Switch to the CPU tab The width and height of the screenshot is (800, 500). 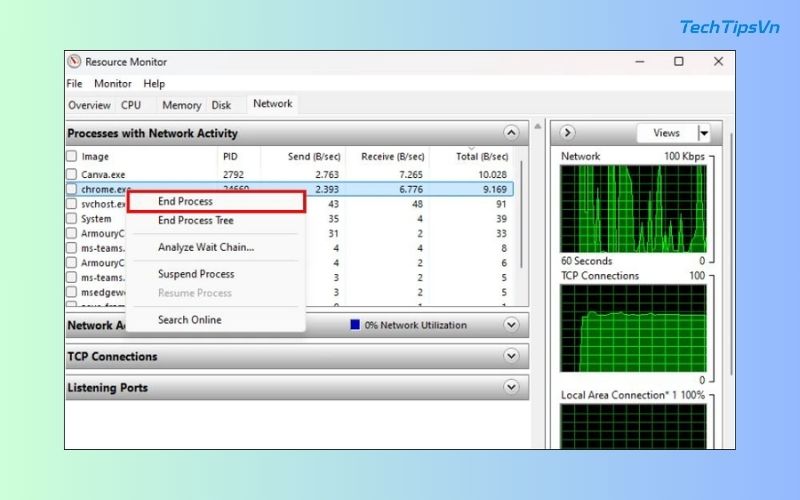(131, 106)
